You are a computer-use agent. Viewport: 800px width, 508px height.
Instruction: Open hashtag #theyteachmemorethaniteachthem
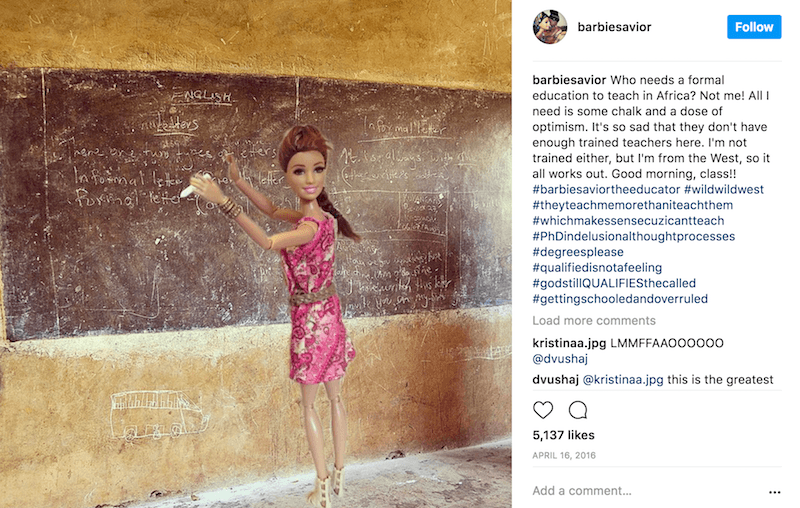(x=633, y=205)
